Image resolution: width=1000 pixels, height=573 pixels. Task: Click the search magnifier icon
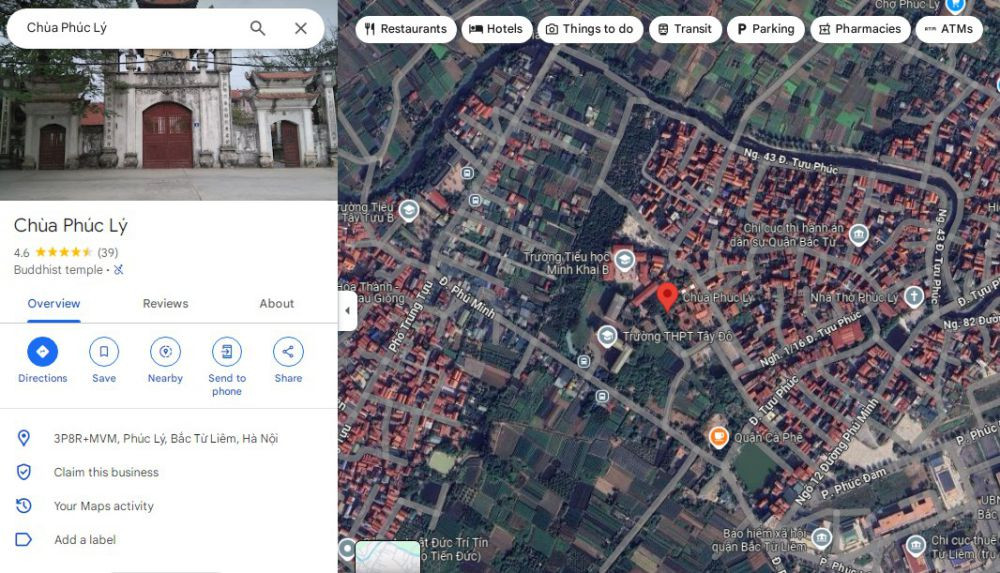click(x=258, y=28)
